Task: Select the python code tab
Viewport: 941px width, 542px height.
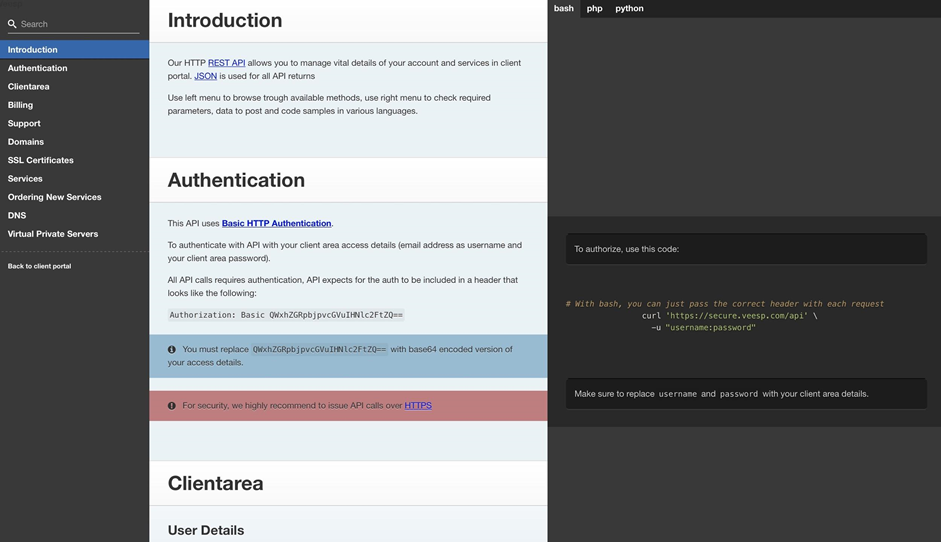Action: coord(629,8)
